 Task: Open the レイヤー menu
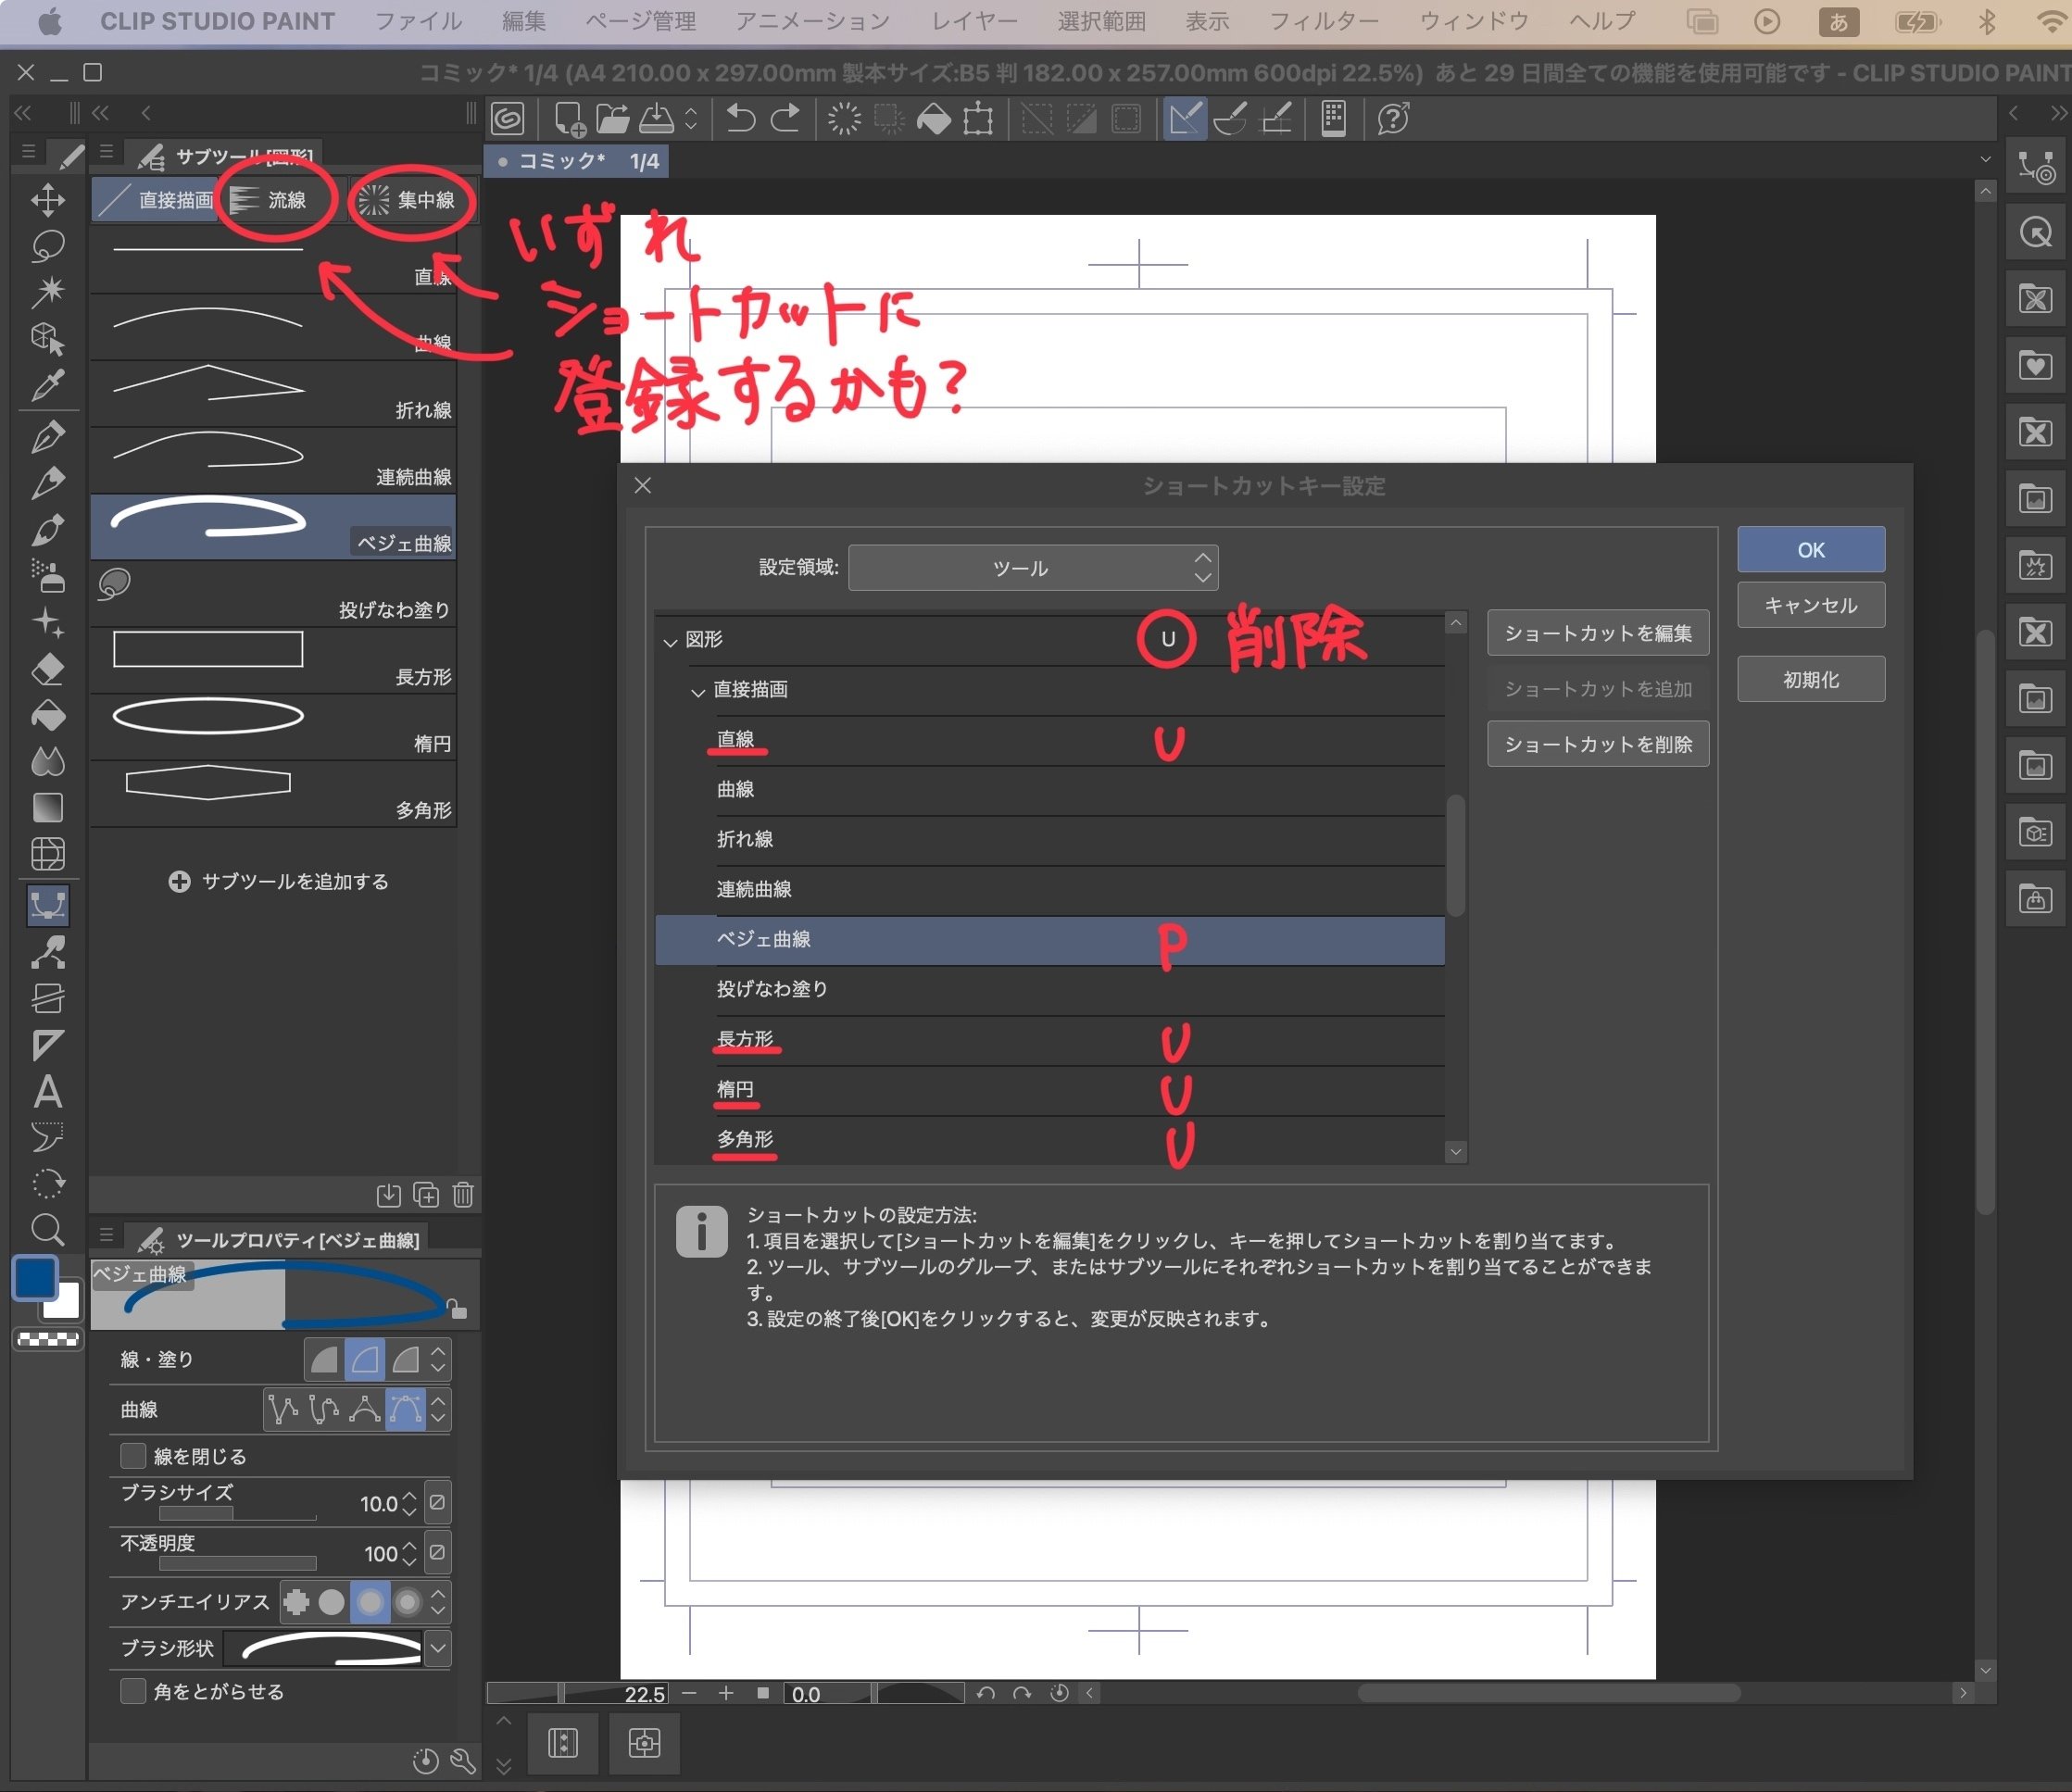[974, 21]
